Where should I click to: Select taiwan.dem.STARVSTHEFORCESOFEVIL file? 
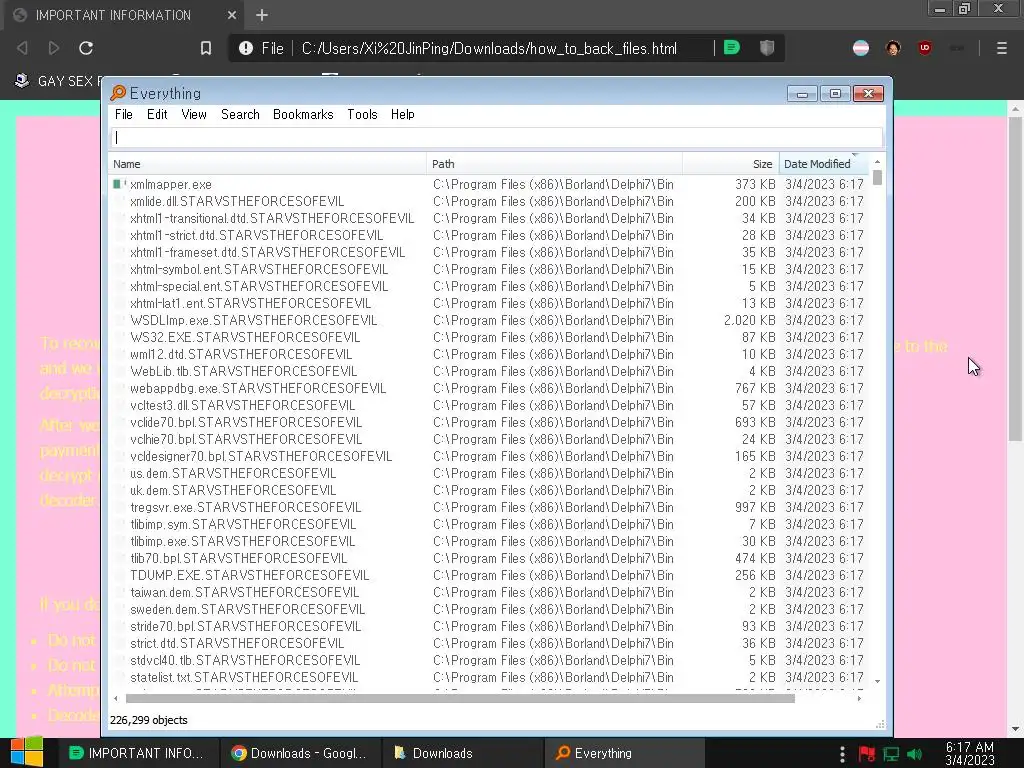click(244, 592)
